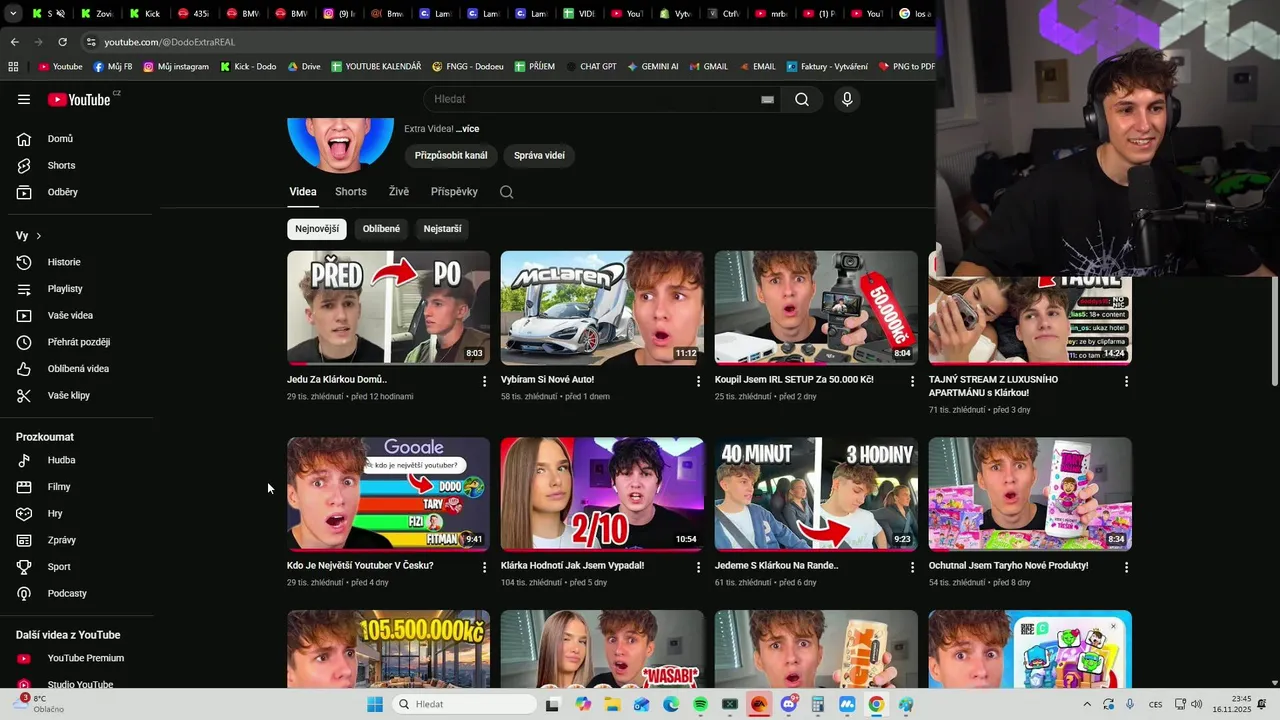Open options for Kdo Je Největší Youtuber video
The width and height of the screenshot is (1280, 720).
485,567
